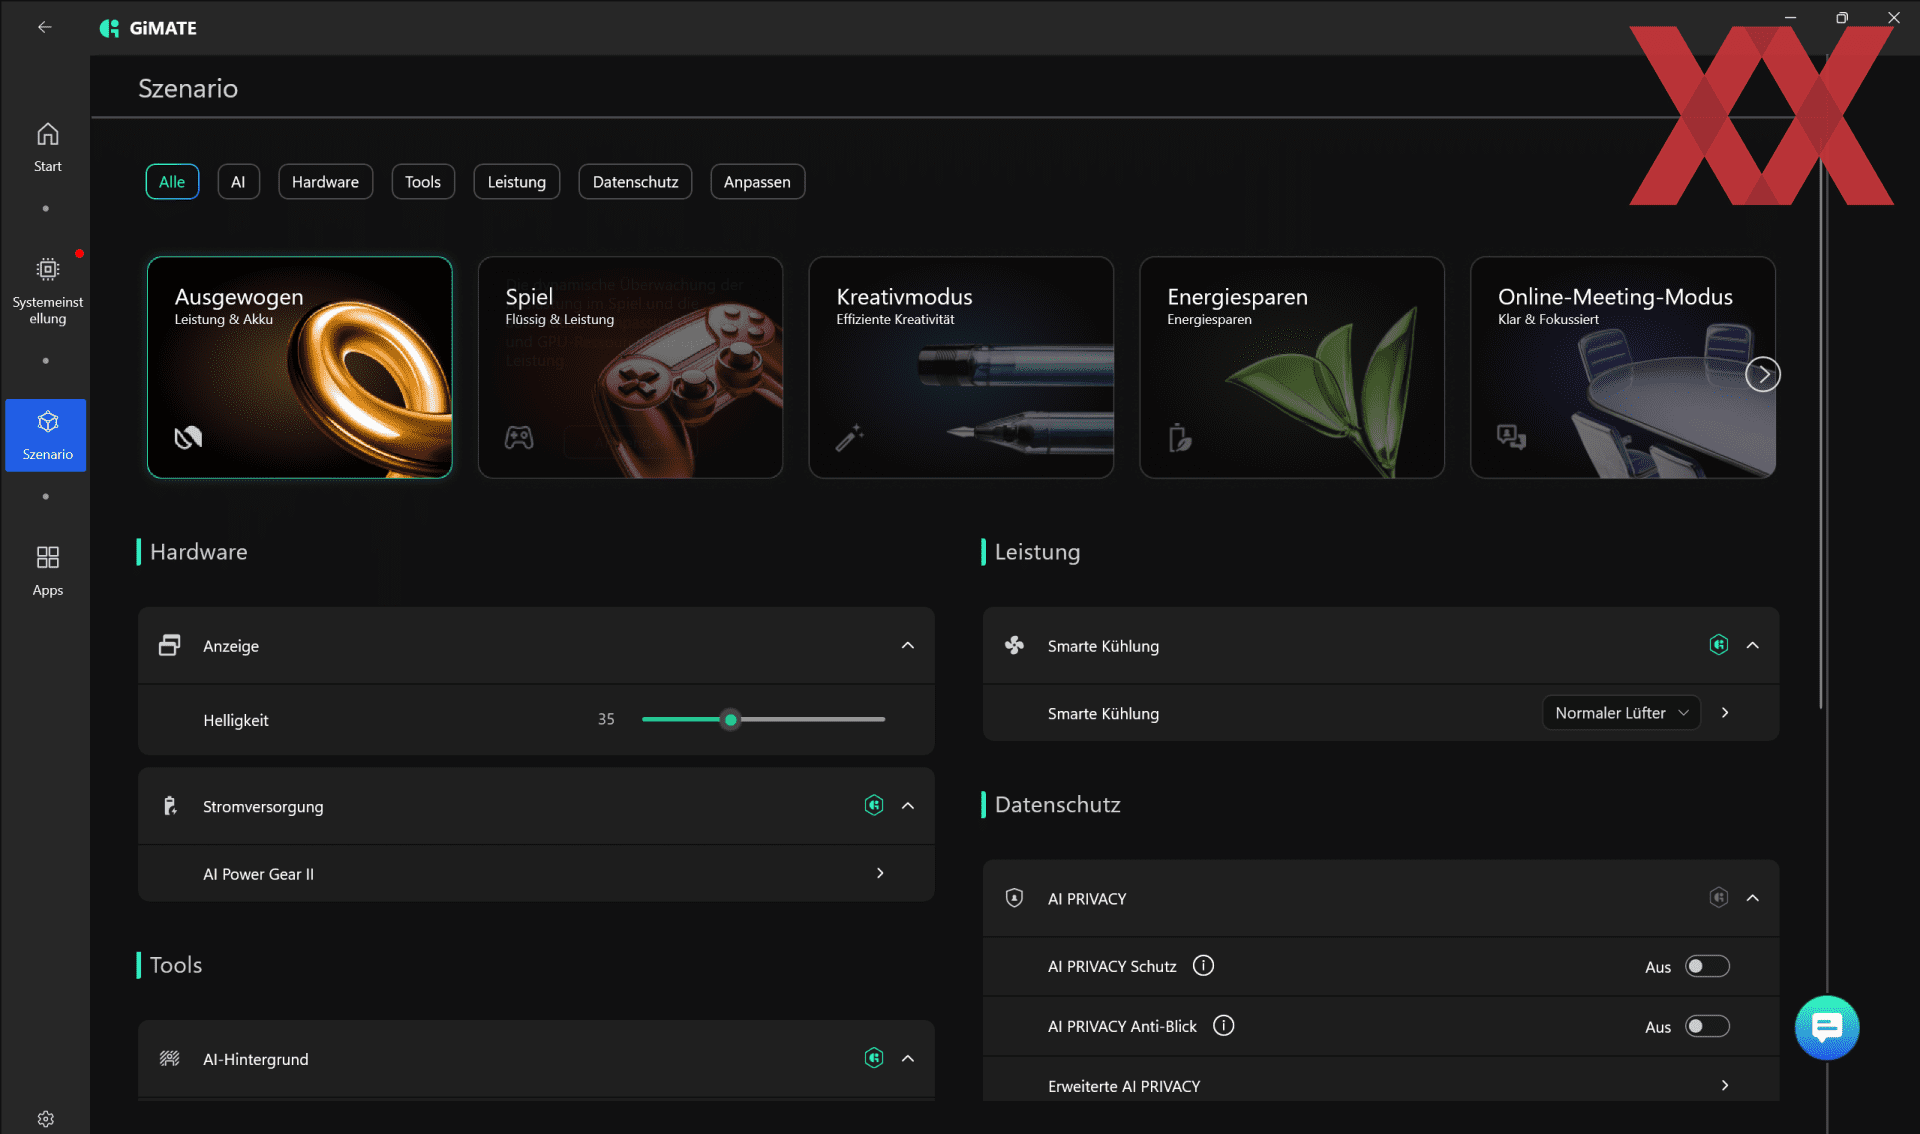The width and height of the screenshot is (1920, 1134).
Task: Go back with the arrow icon
Action: (45, 28)
